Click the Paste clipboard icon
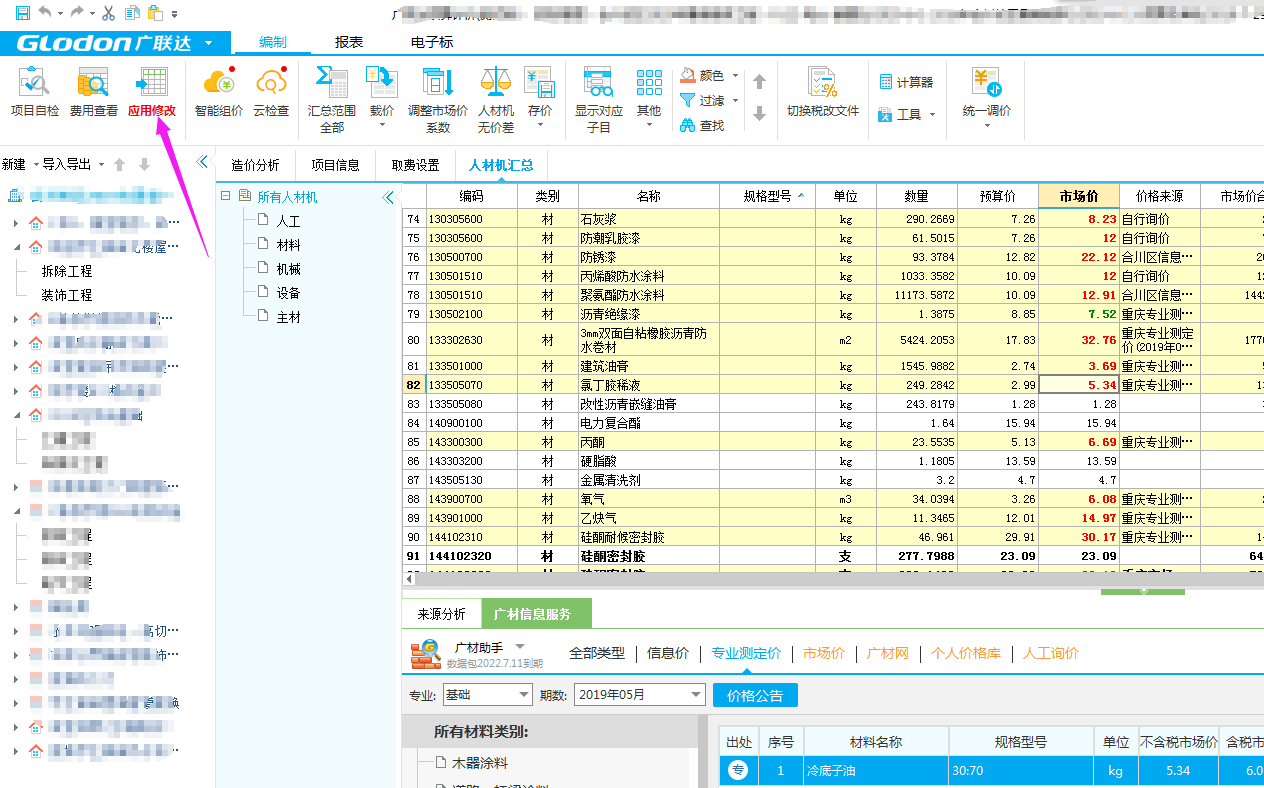The width and height of the screenshot is (1264, 788). pyautogui.click(x=154, y=13)
